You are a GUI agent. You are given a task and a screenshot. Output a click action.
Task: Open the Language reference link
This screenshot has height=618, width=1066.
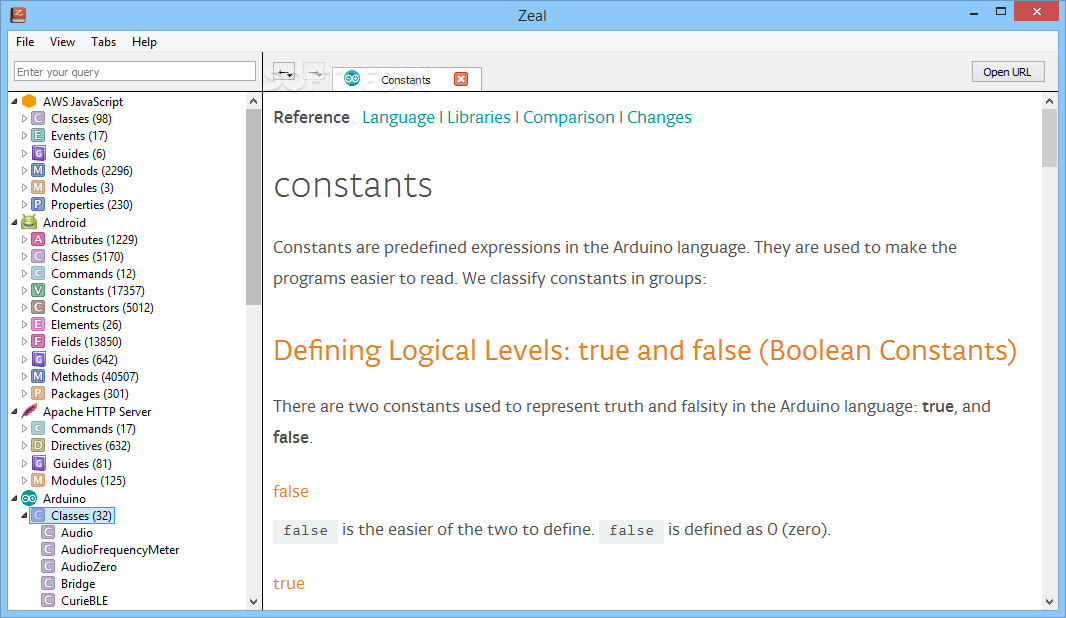click(x=398, y=117)
